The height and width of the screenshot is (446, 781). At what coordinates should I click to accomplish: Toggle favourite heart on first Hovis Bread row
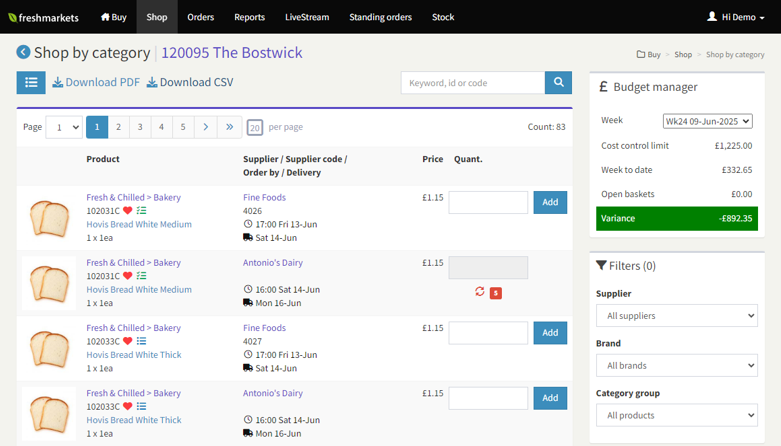click(128, 211)
